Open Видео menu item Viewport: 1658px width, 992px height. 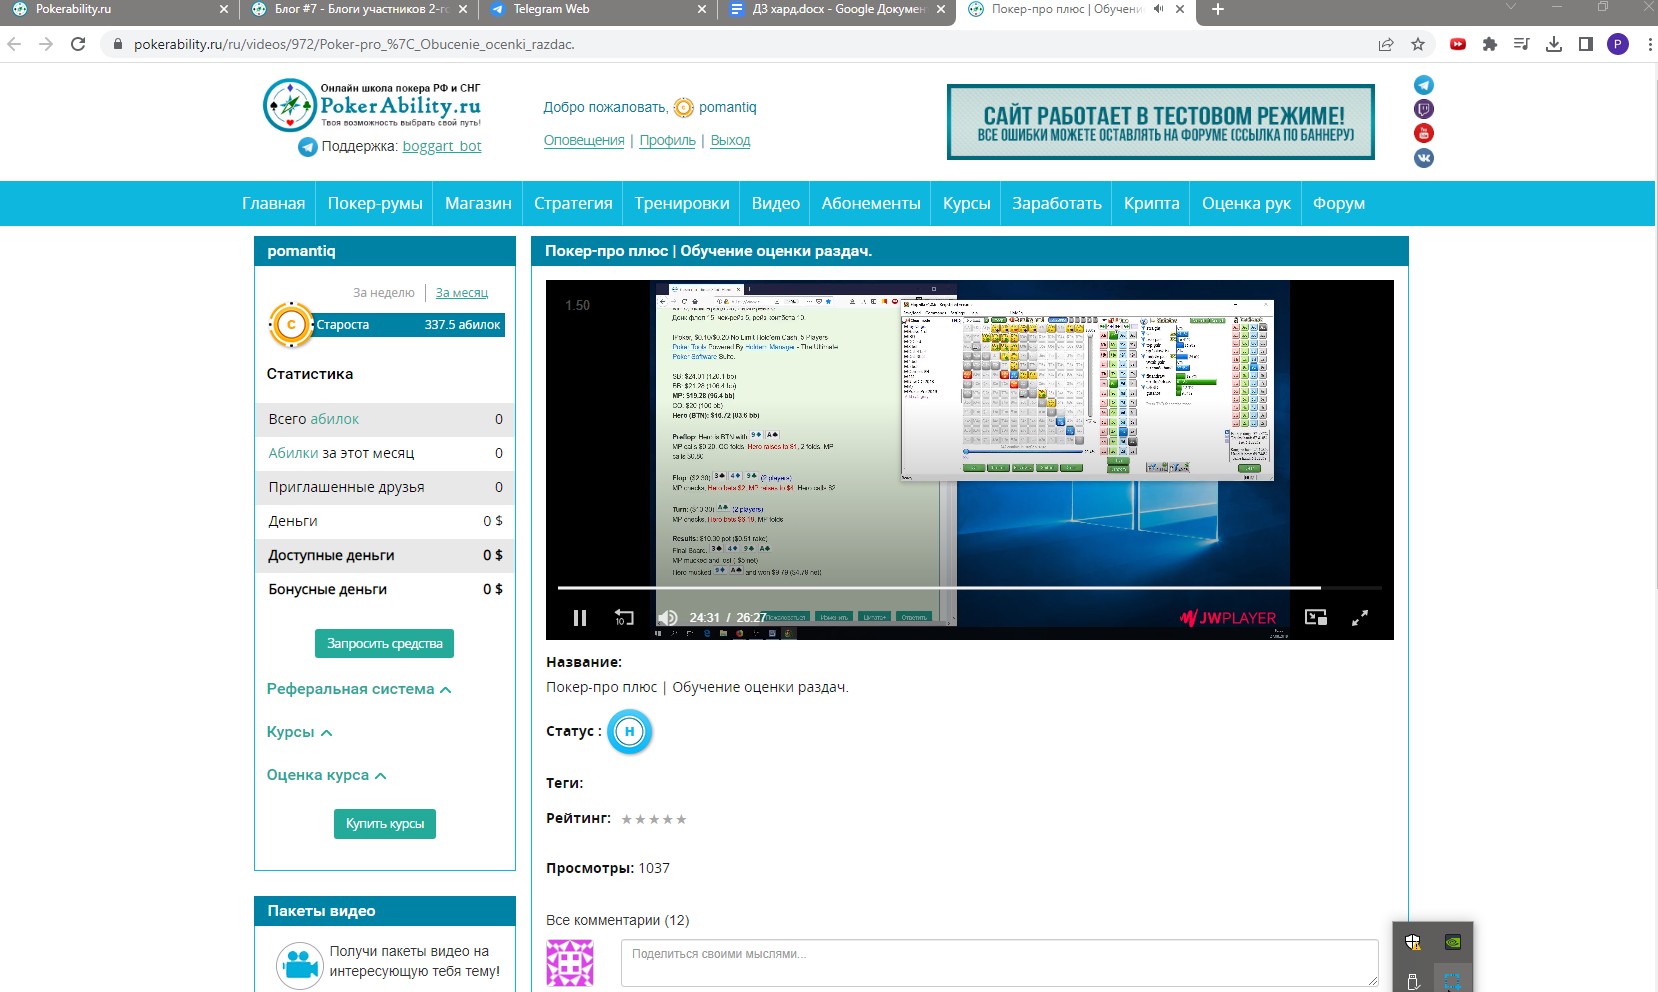coord(776,203)
